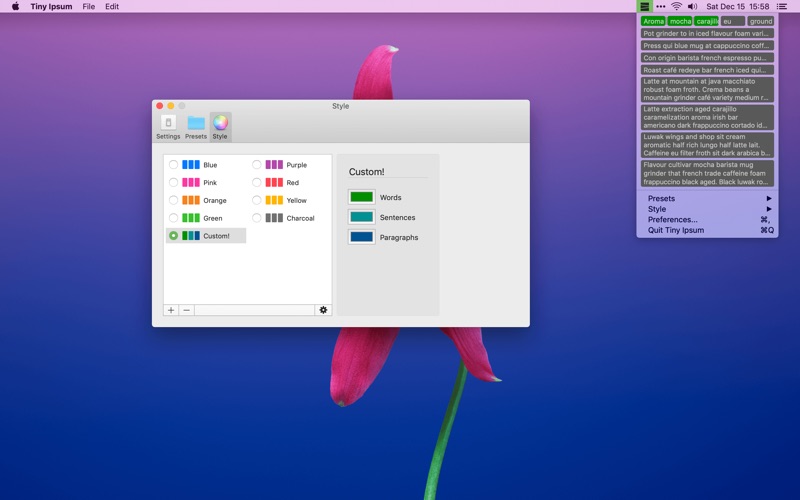This screenshot has height=500, width=800.
Task: Choose Quit Tiny Ipsum
Action: tap(707, 230)
